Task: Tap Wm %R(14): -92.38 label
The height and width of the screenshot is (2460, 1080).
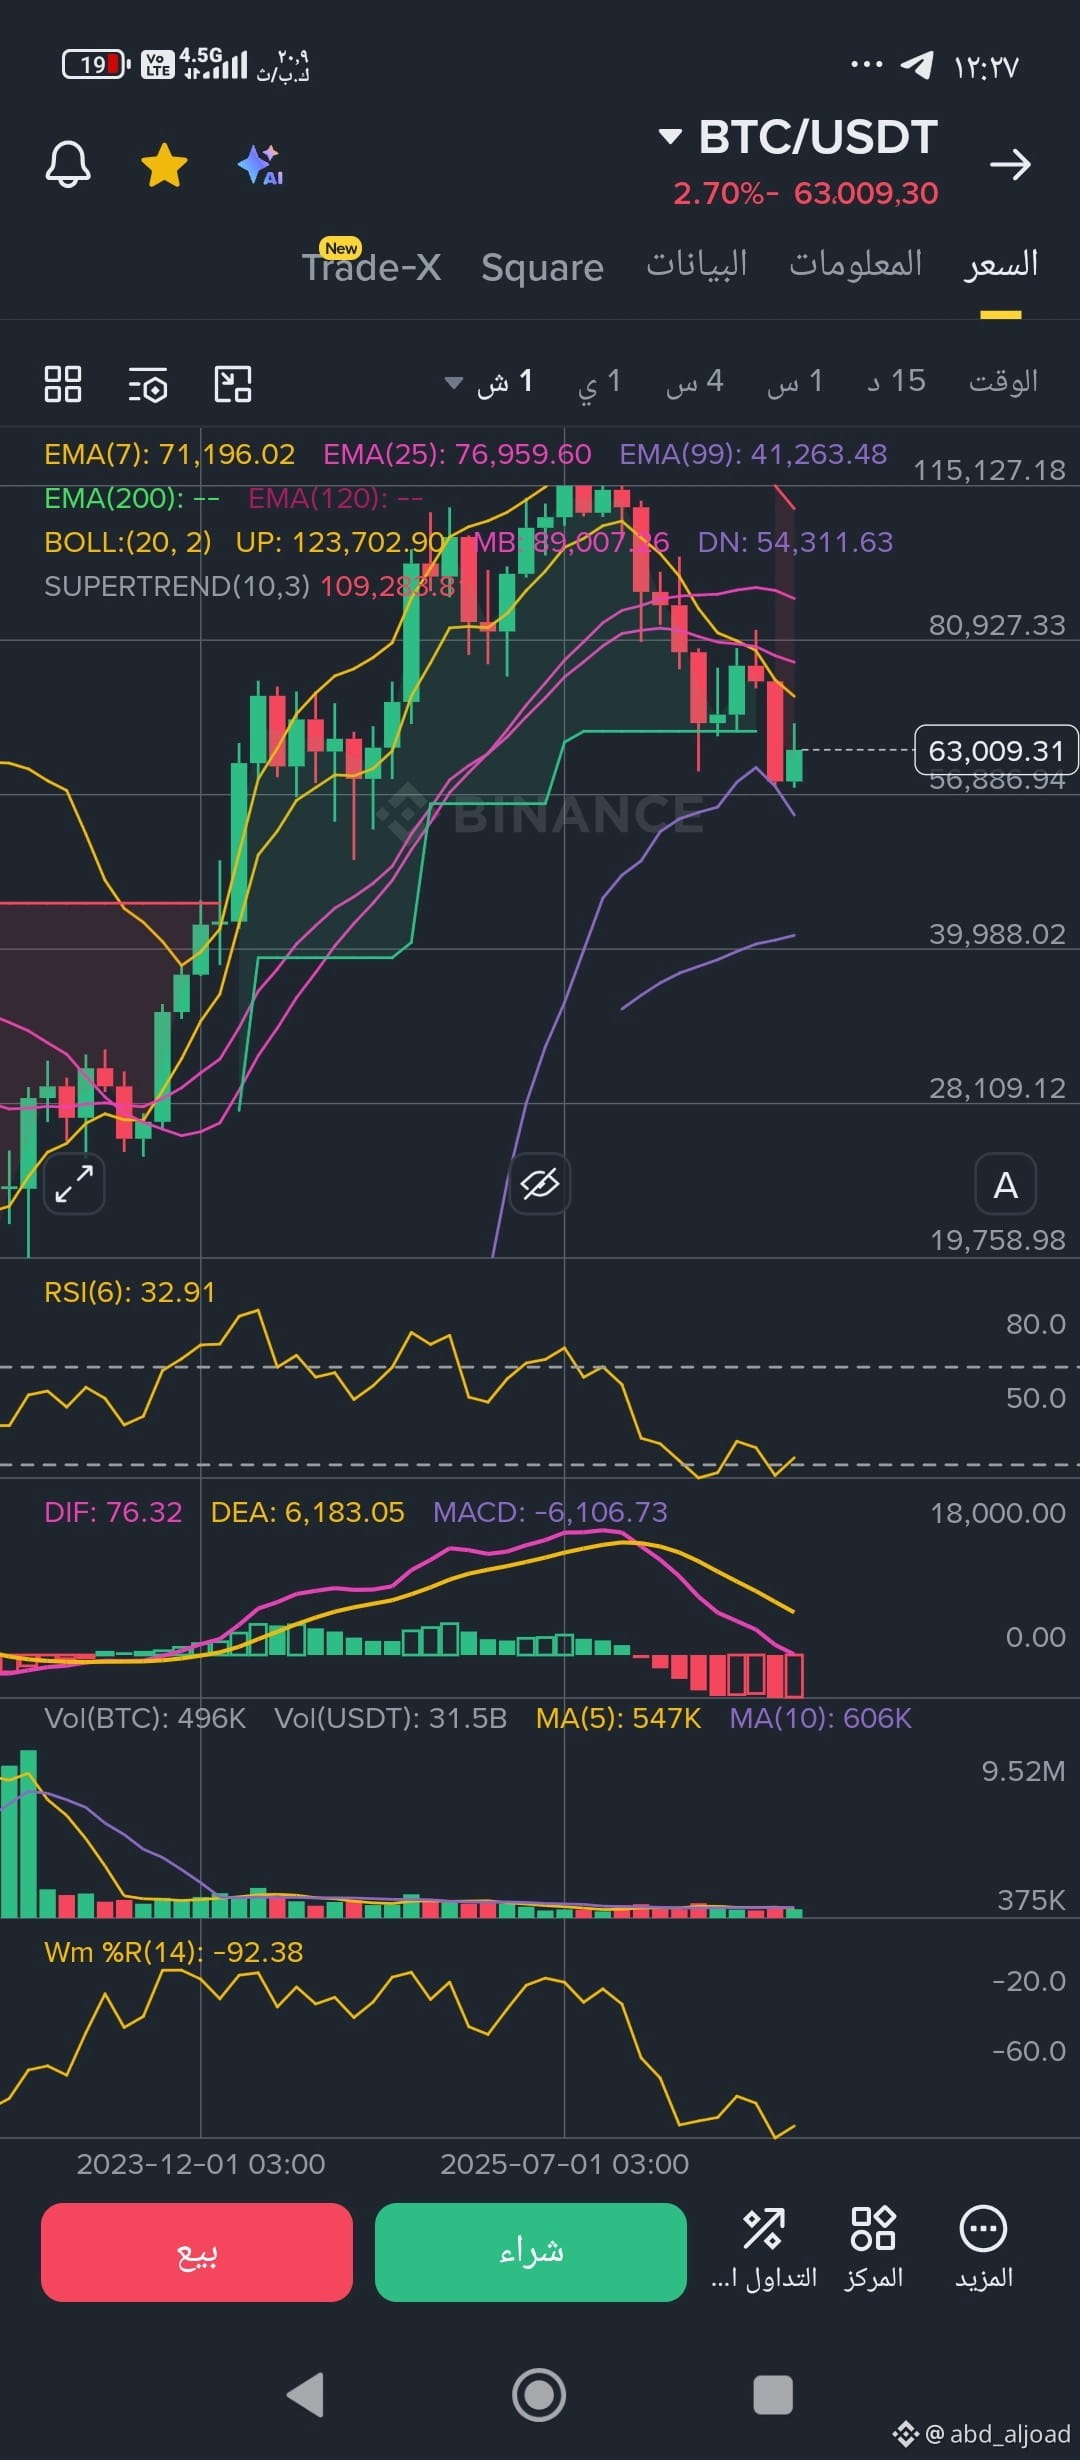Action: [x=174, y=1952]
